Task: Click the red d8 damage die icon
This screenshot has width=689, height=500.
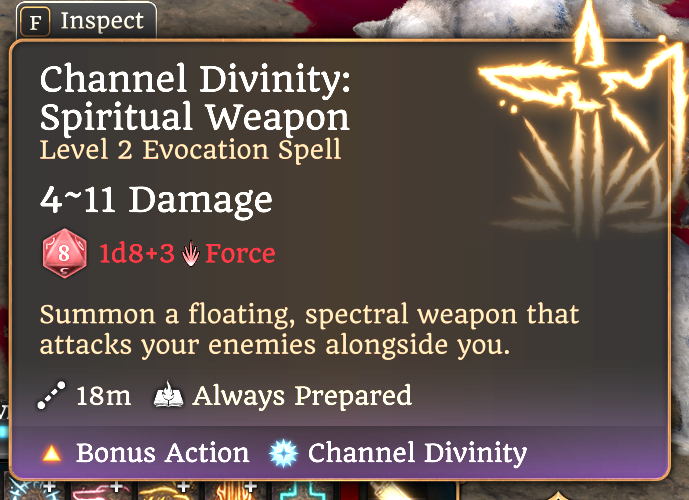Action: point(64,253)
